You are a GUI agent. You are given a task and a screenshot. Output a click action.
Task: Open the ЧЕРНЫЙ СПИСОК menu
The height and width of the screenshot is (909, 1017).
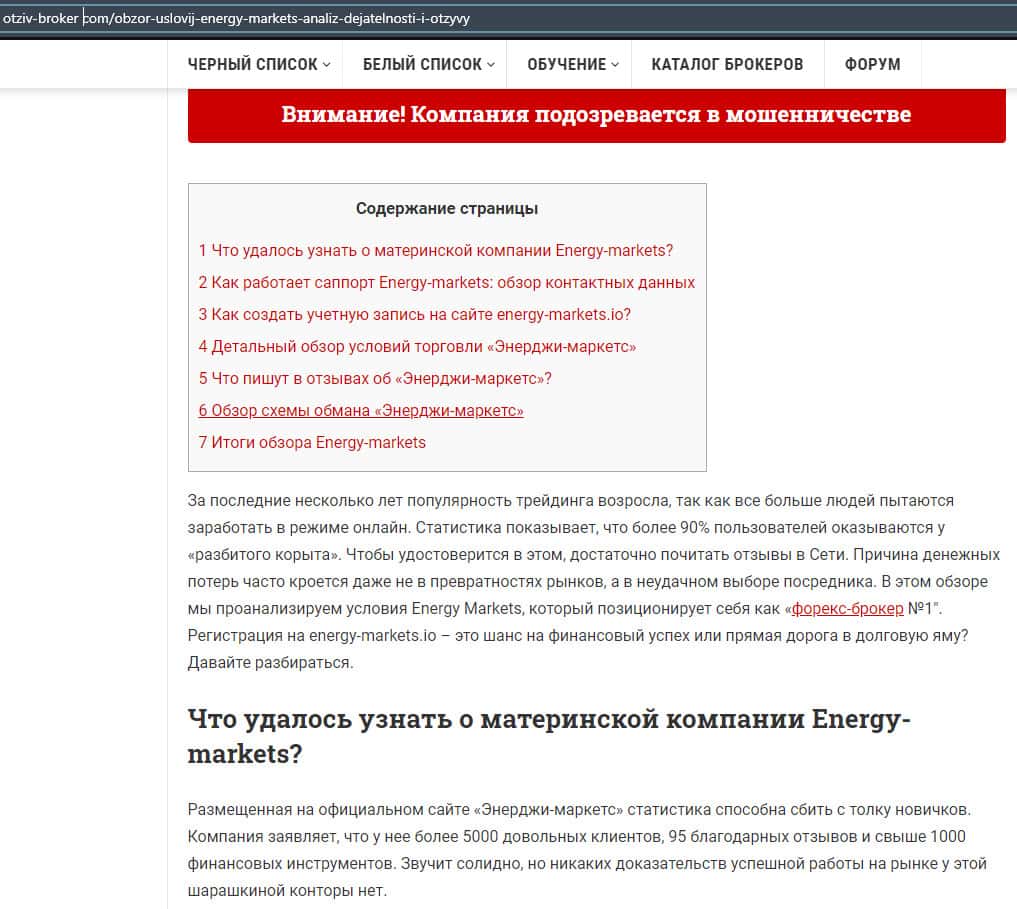tap(259, 64)
